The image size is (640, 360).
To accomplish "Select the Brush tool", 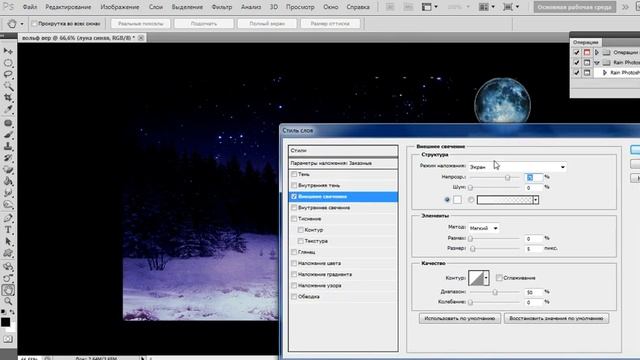I will pyautogui.click(x=8, y=135).
